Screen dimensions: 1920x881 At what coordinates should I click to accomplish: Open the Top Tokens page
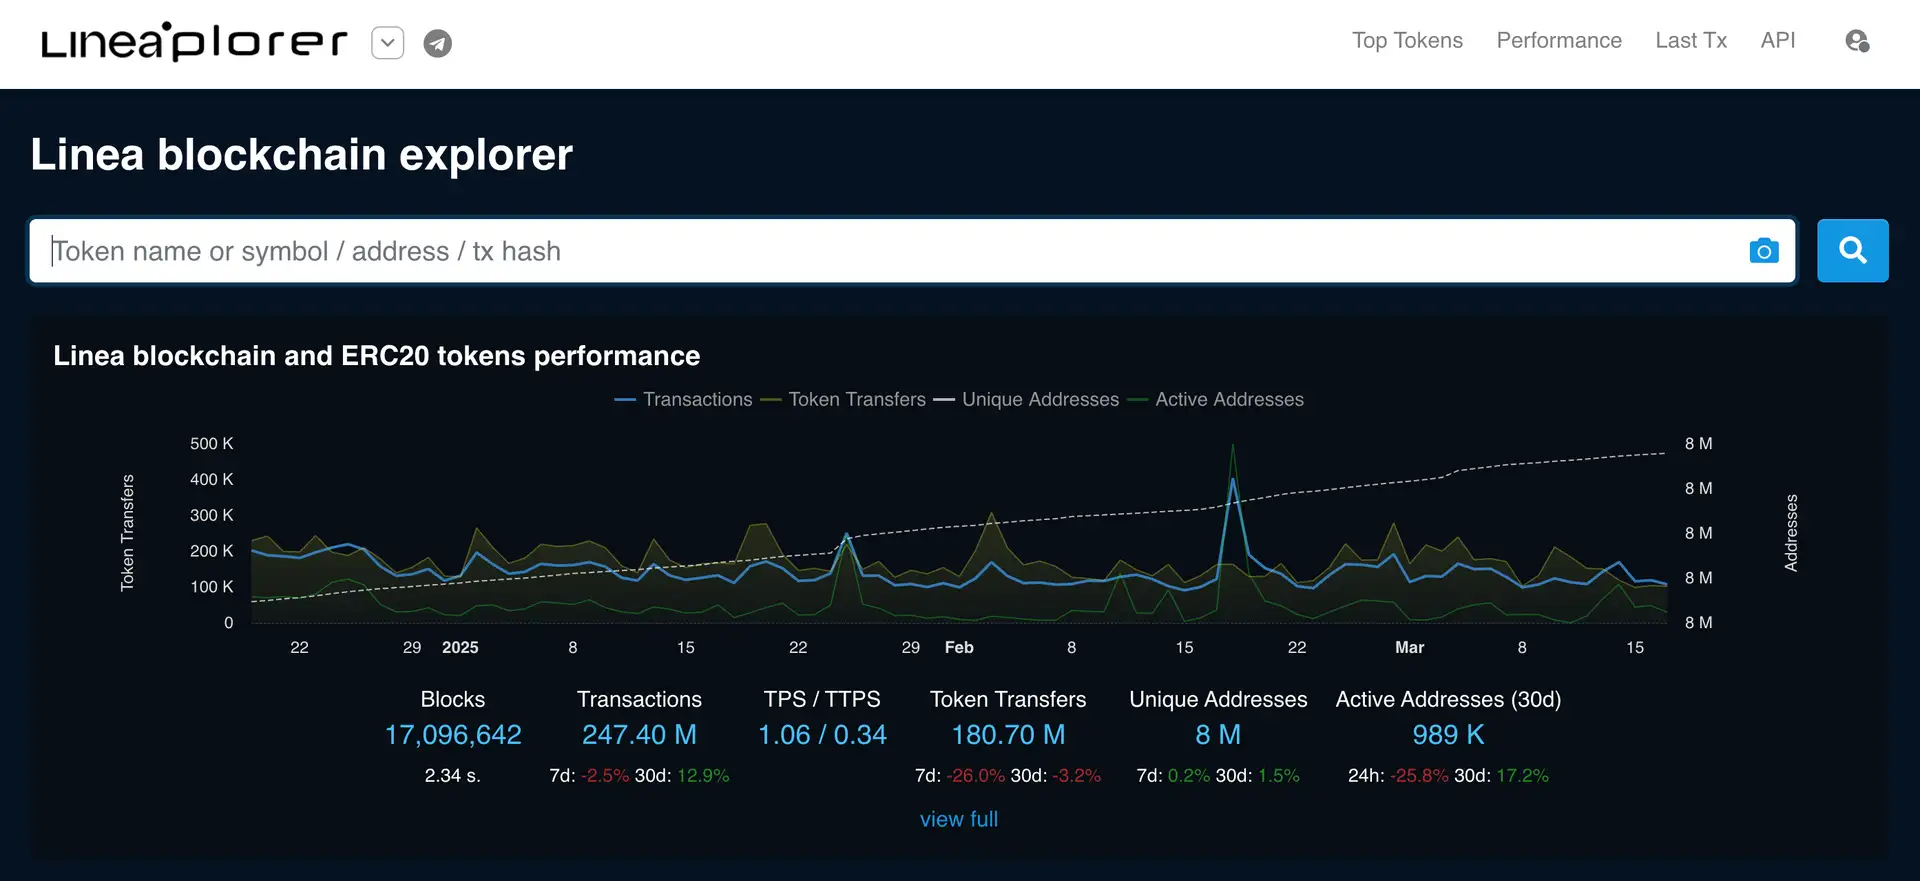pos(1406,41)
